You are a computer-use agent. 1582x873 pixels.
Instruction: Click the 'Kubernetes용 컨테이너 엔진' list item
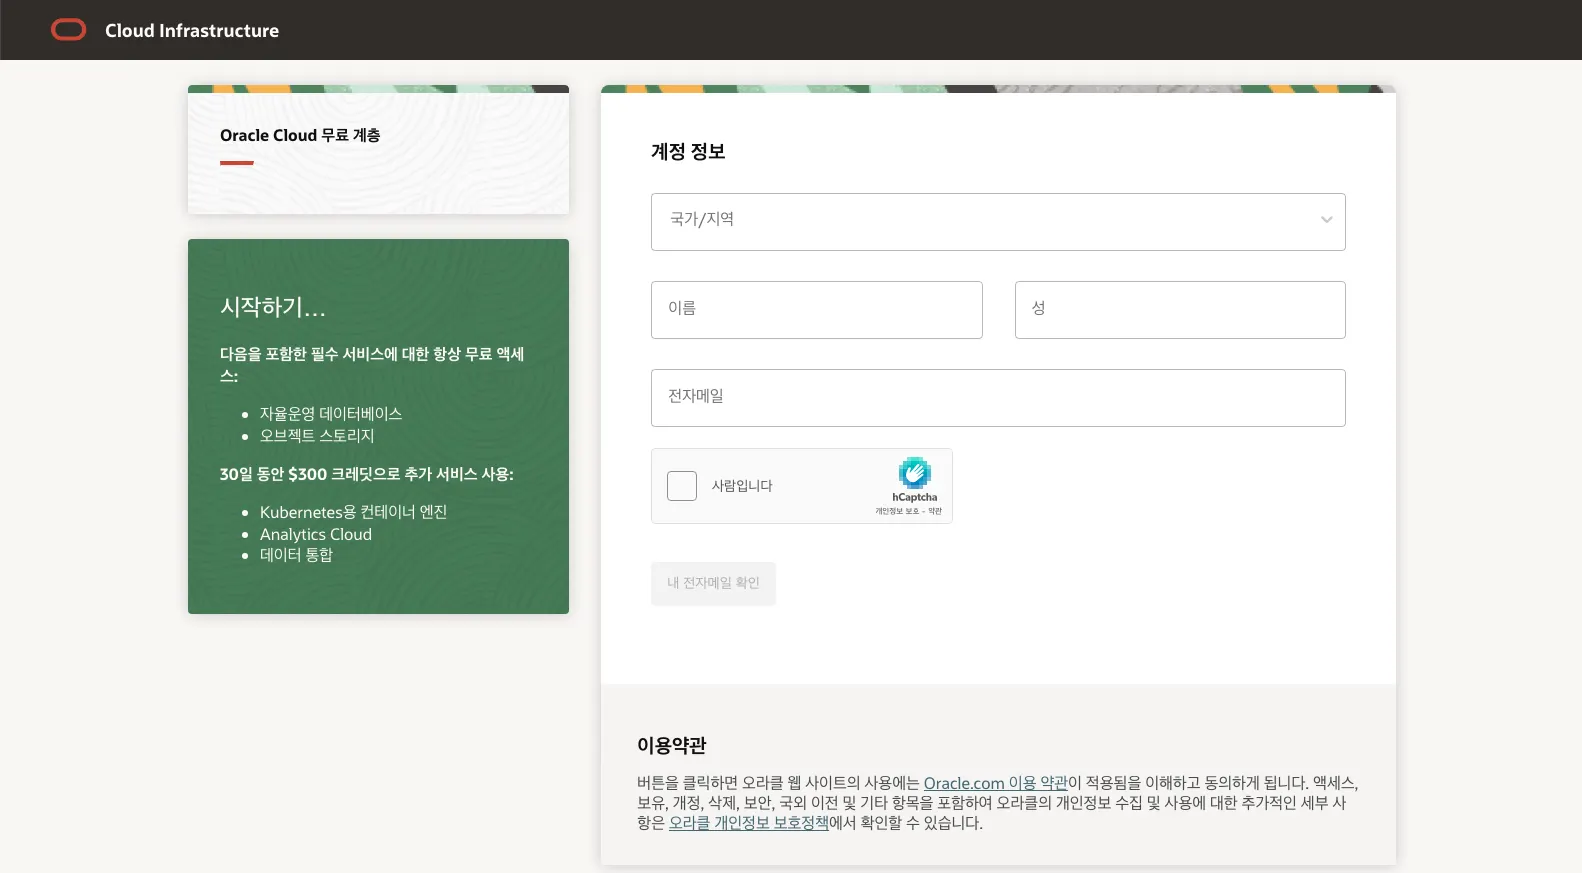(x=354, y=512)
